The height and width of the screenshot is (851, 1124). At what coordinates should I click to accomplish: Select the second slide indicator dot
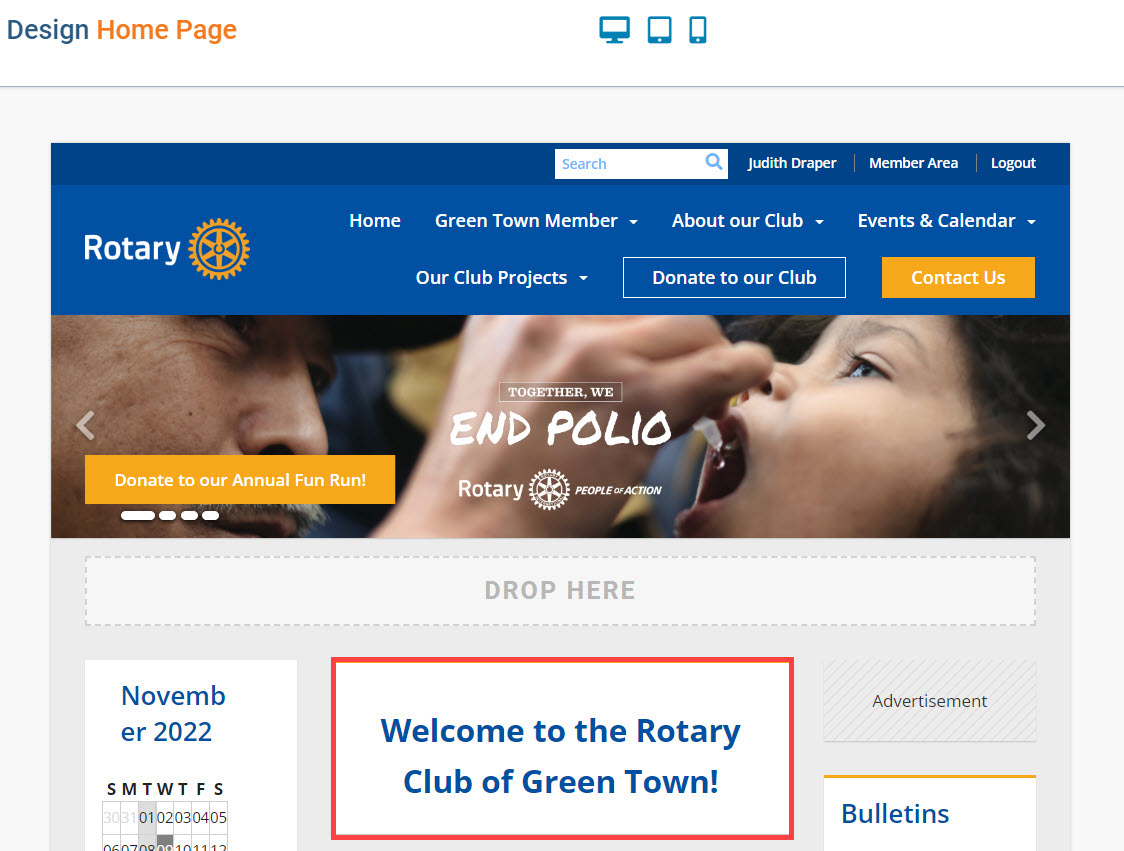tap(168, 515)
